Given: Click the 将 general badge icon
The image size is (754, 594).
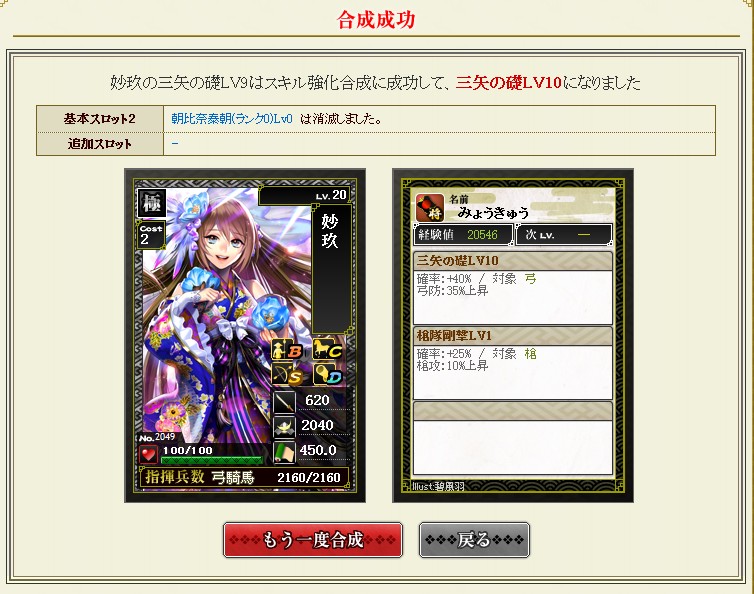Looking at the screenshot, I should coord(430,207).
